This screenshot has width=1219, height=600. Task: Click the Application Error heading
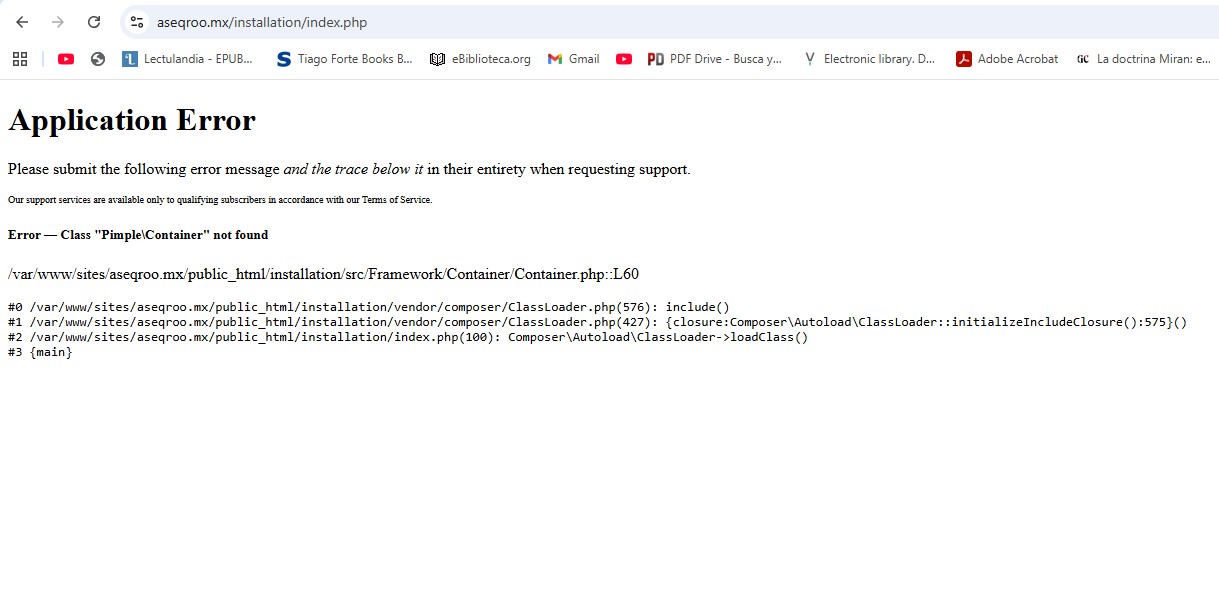[x=132, y=121]
